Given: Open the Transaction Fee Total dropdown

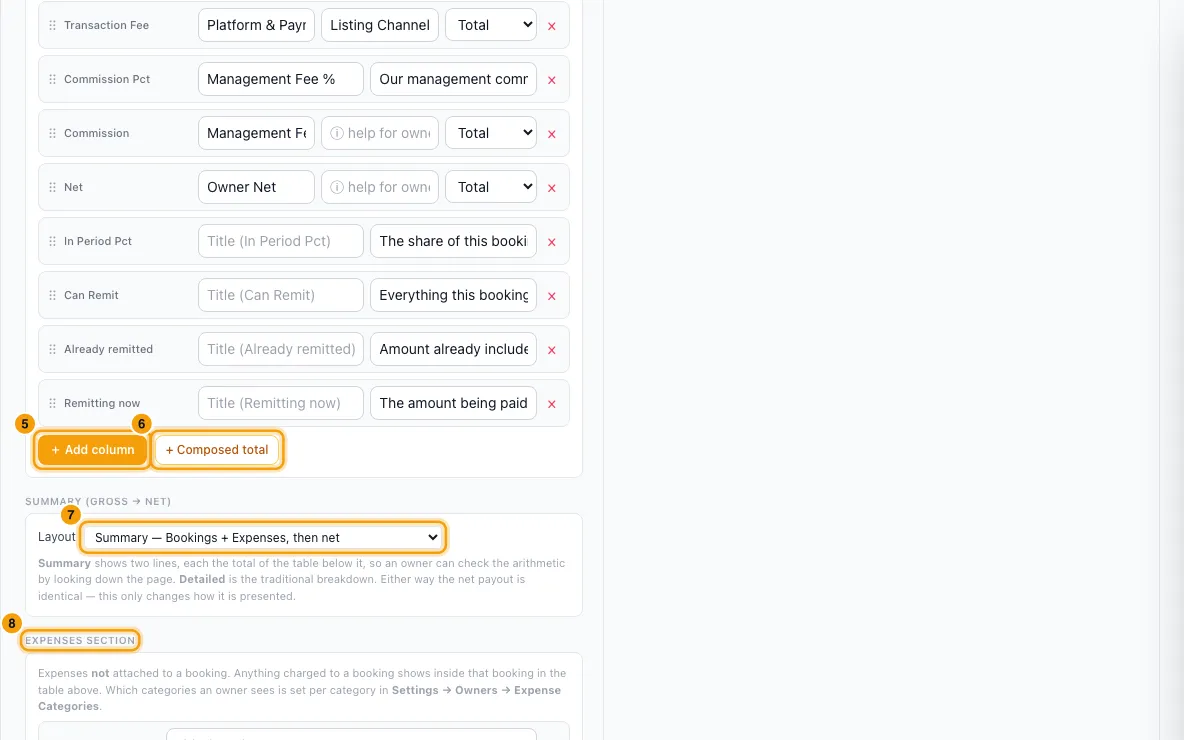Looking at the screenshot, I should tap(491, 25).
